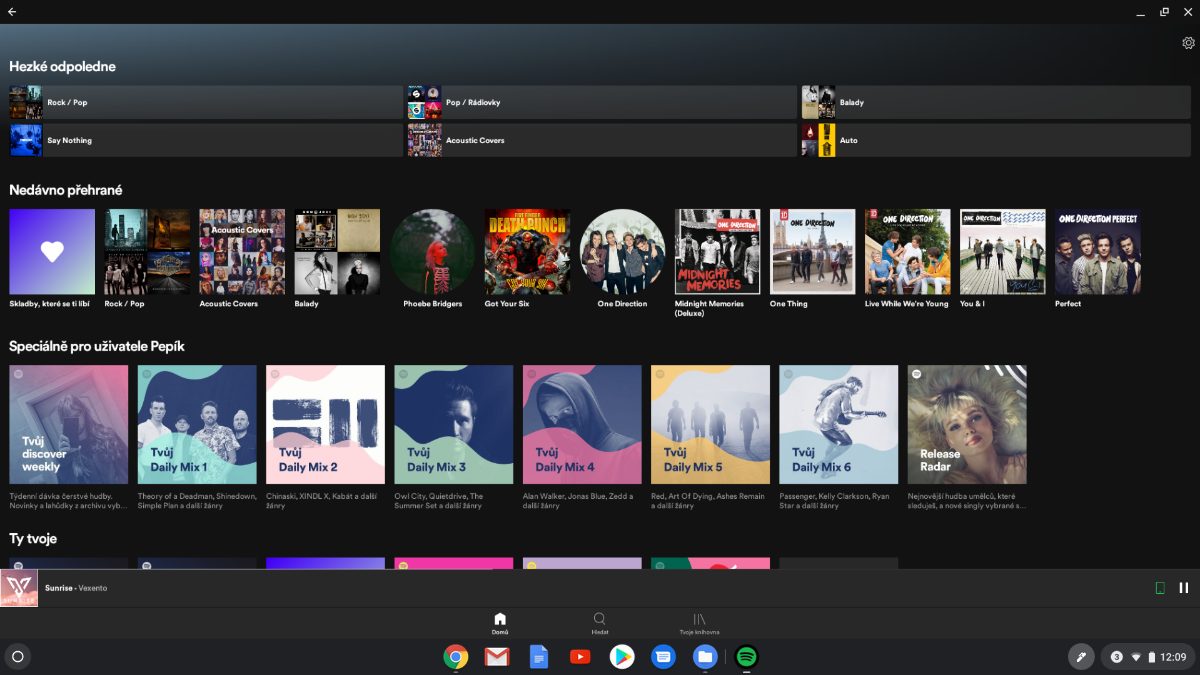Pause the currently playing song
The image size is (1200, 675).
click(1184, 588)
